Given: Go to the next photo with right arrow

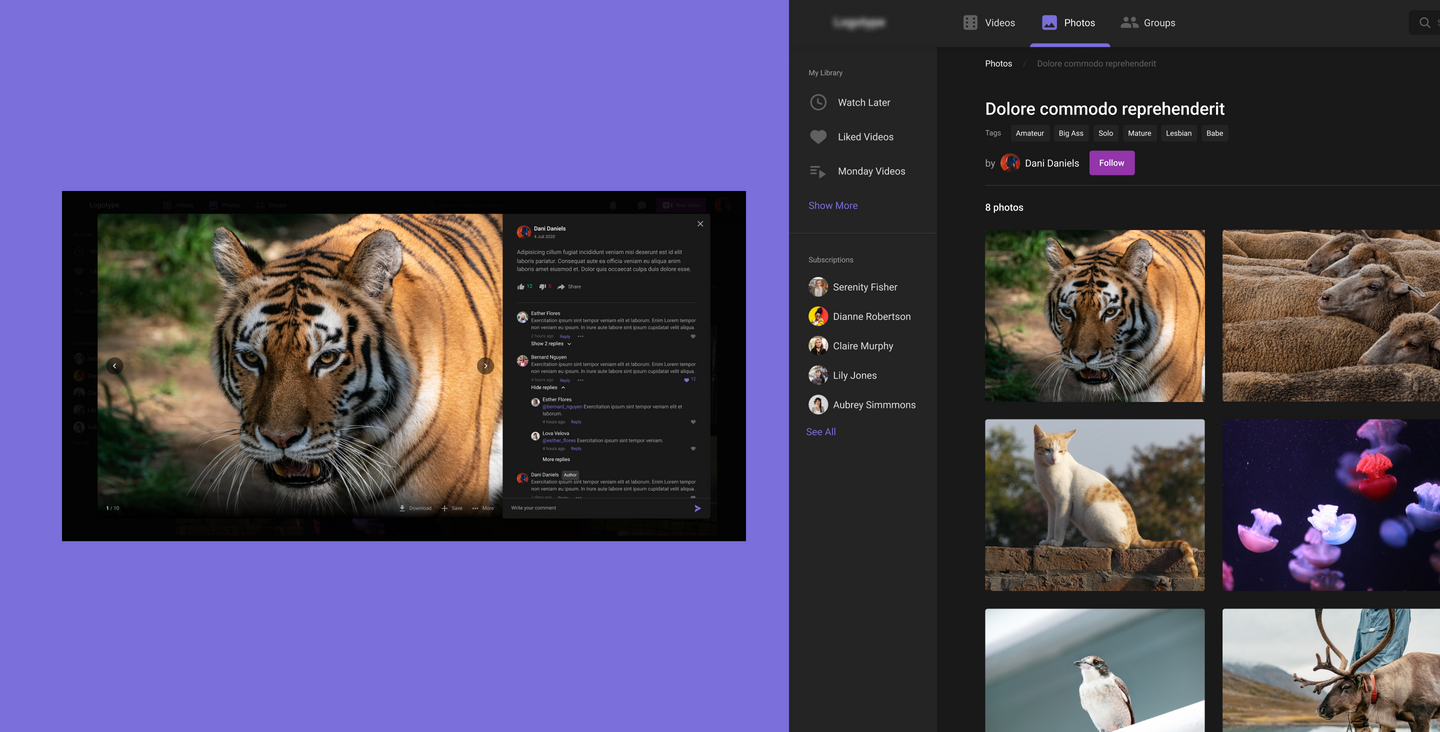Looking at the screenshot, I should [485, 366].
